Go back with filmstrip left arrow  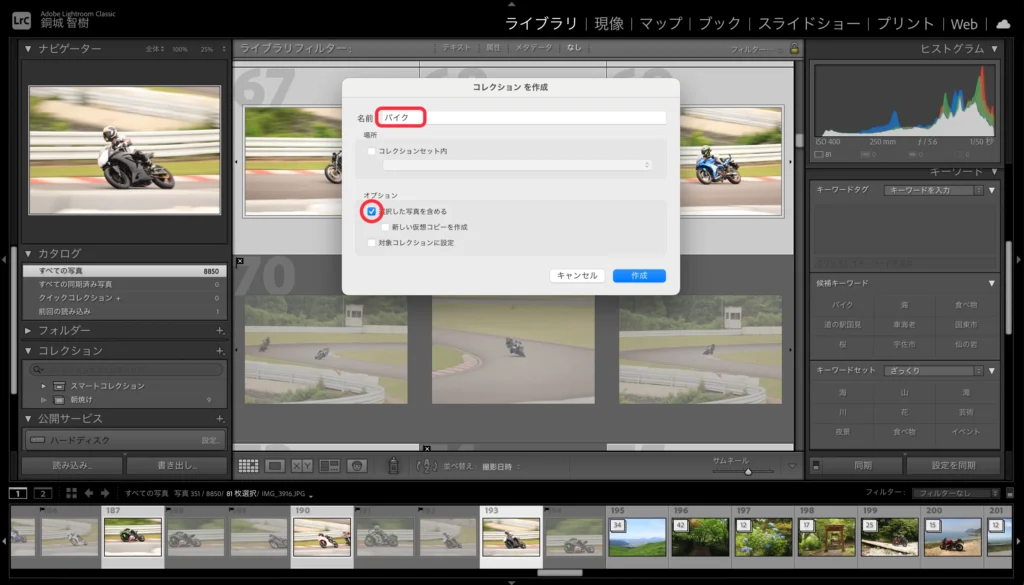[x=89, y=493]
